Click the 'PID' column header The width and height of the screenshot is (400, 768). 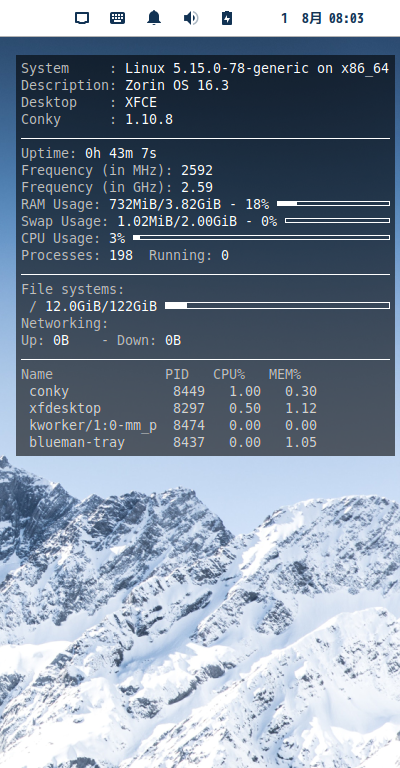coord(177,375)
